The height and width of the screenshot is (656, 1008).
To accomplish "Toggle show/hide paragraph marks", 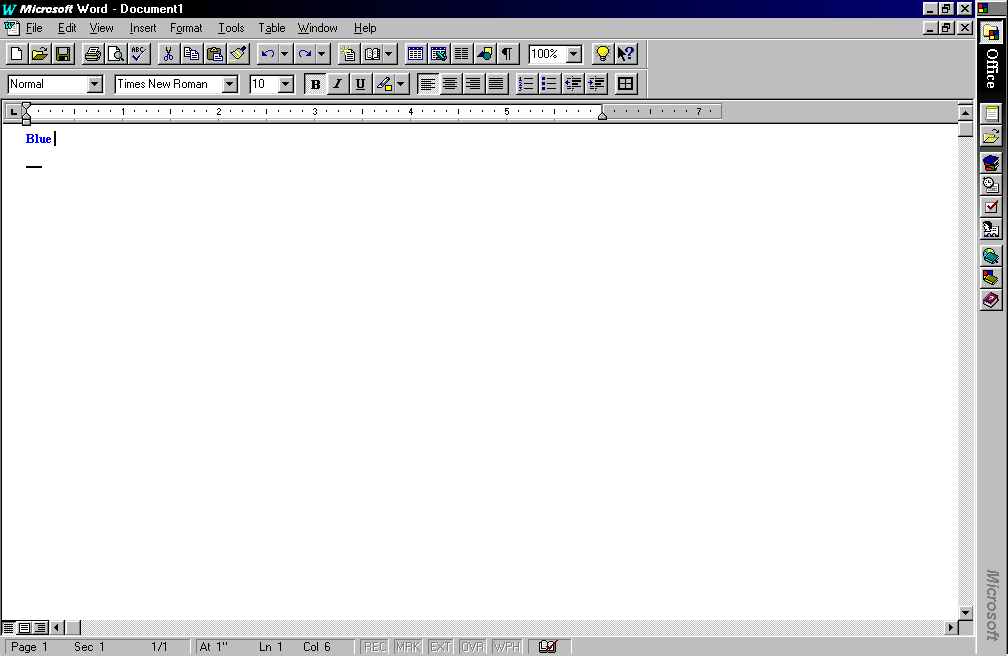I will [x=508, y=54].
